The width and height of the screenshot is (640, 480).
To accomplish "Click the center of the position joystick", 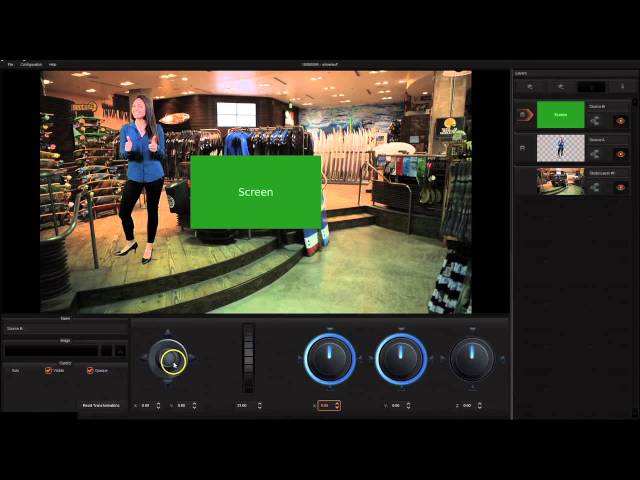I will point(173,361).
